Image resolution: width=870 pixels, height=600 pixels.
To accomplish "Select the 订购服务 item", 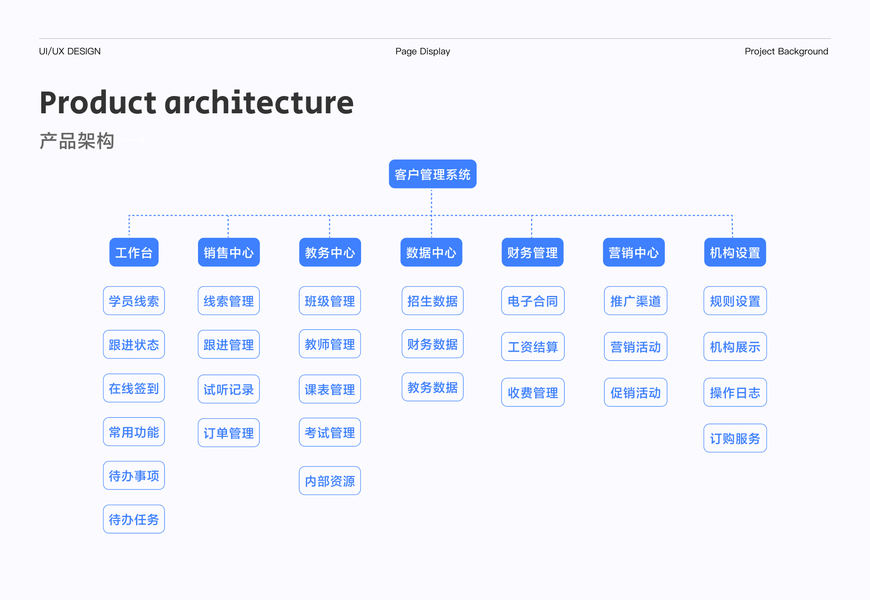I will click(735, 438).
